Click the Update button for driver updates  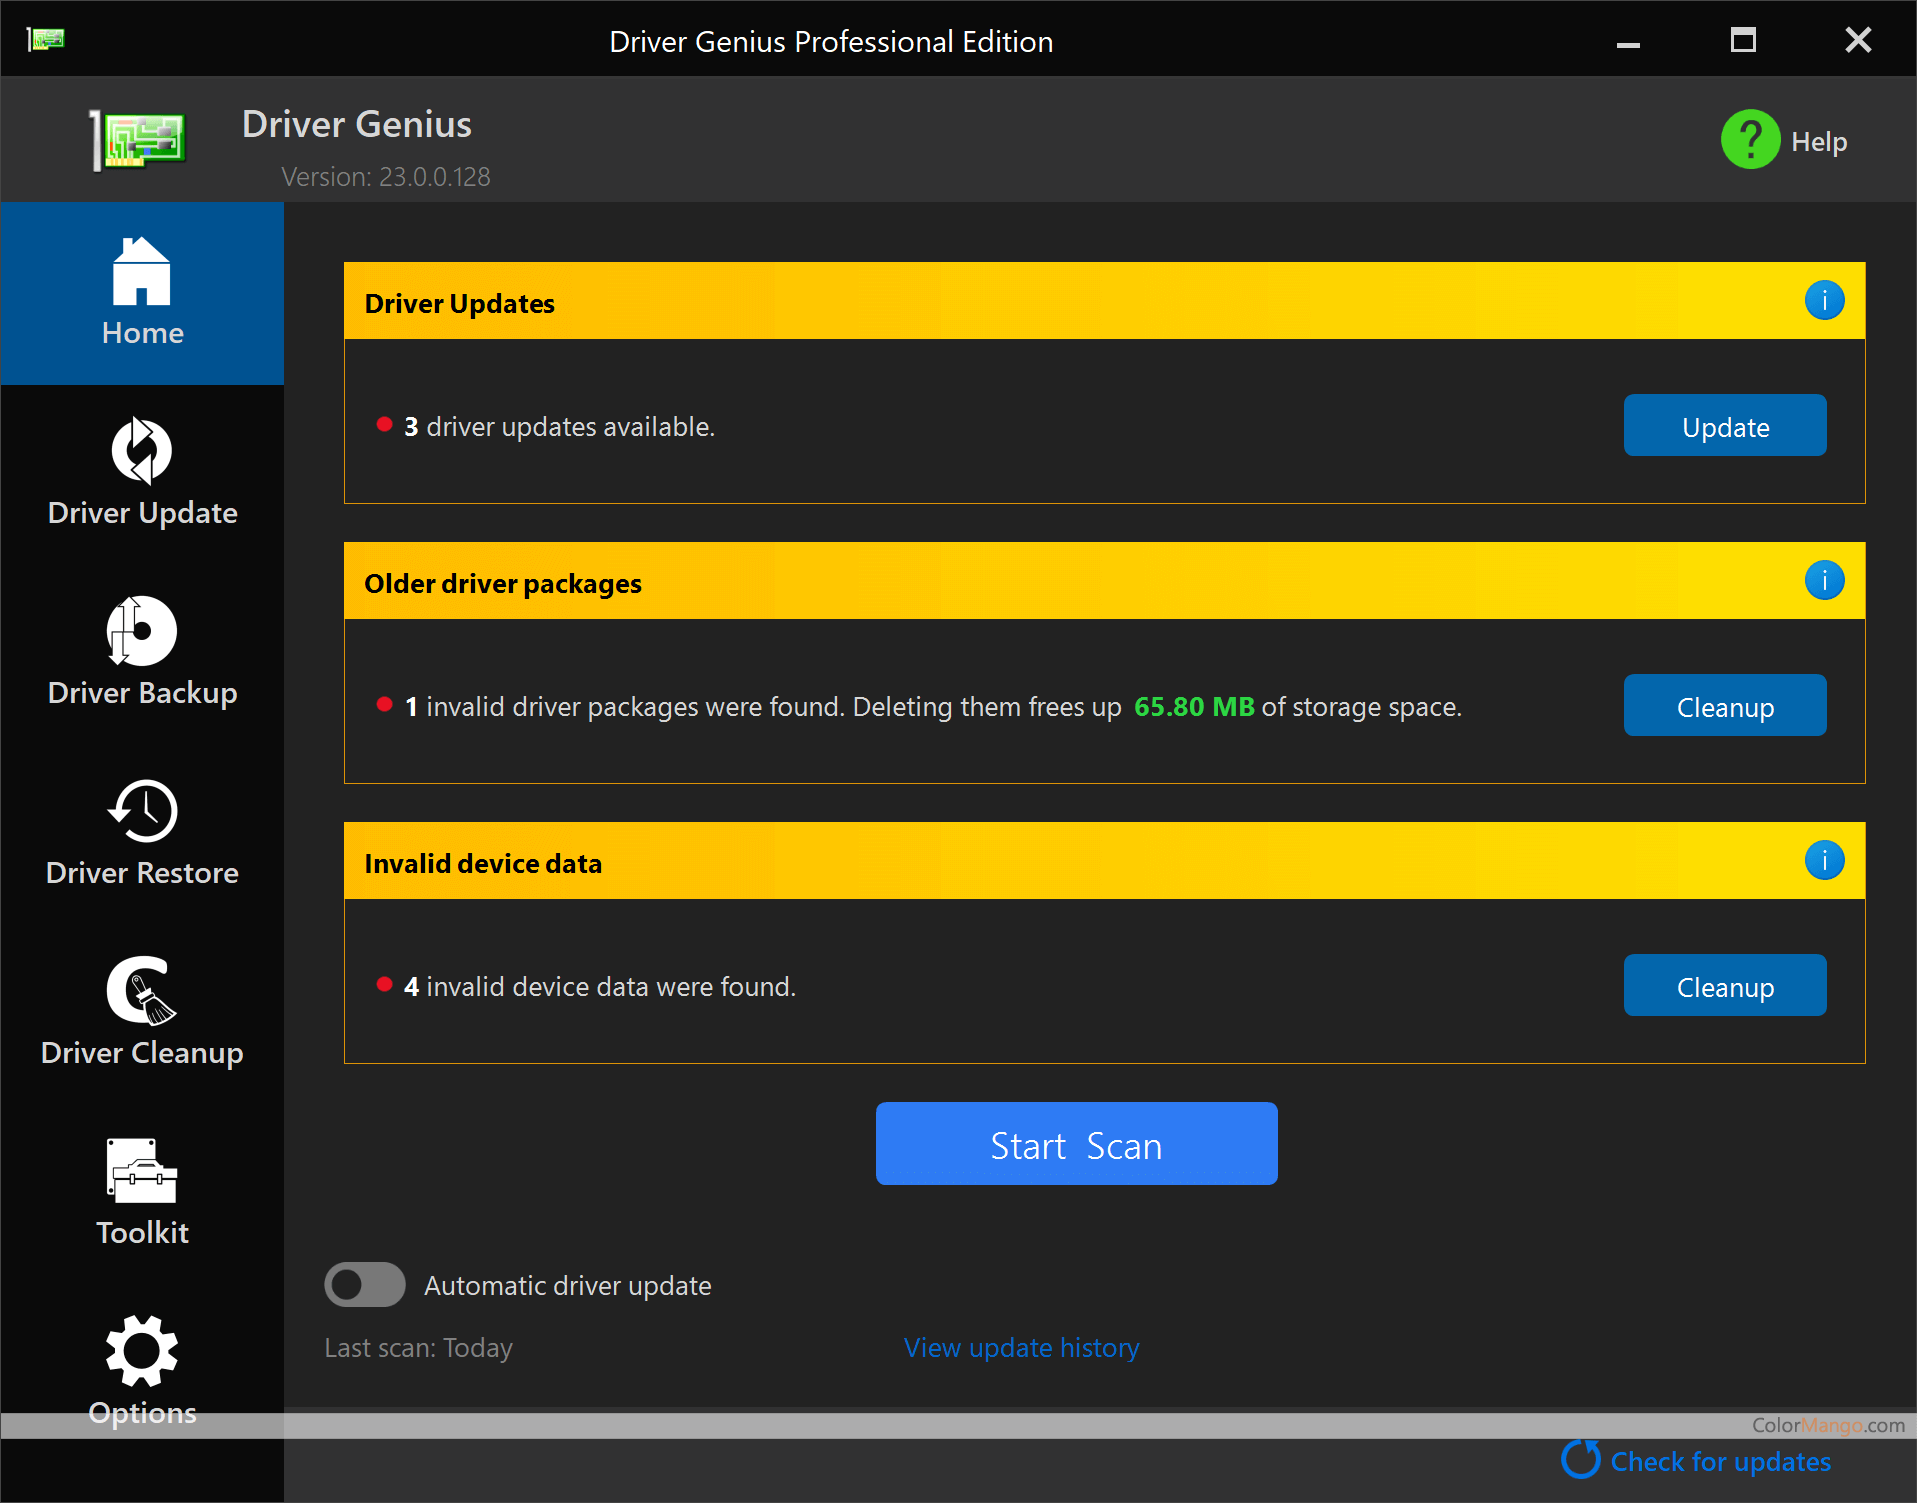tap(1725, 425)
